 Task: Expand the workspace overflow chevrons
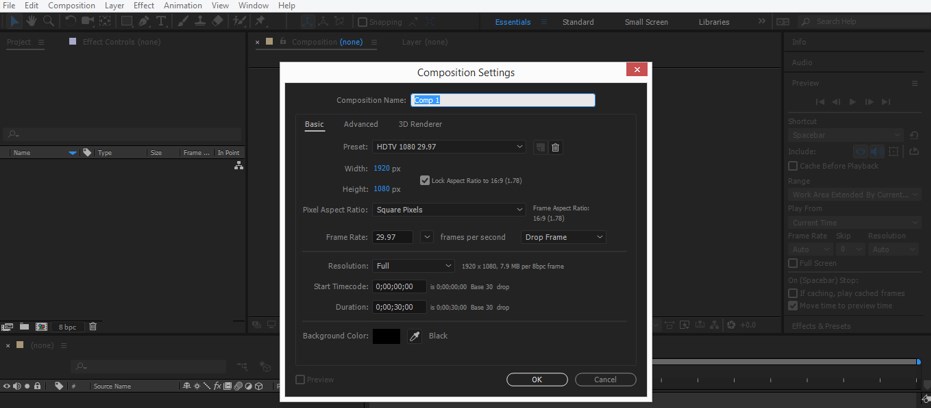pos(762,21)
